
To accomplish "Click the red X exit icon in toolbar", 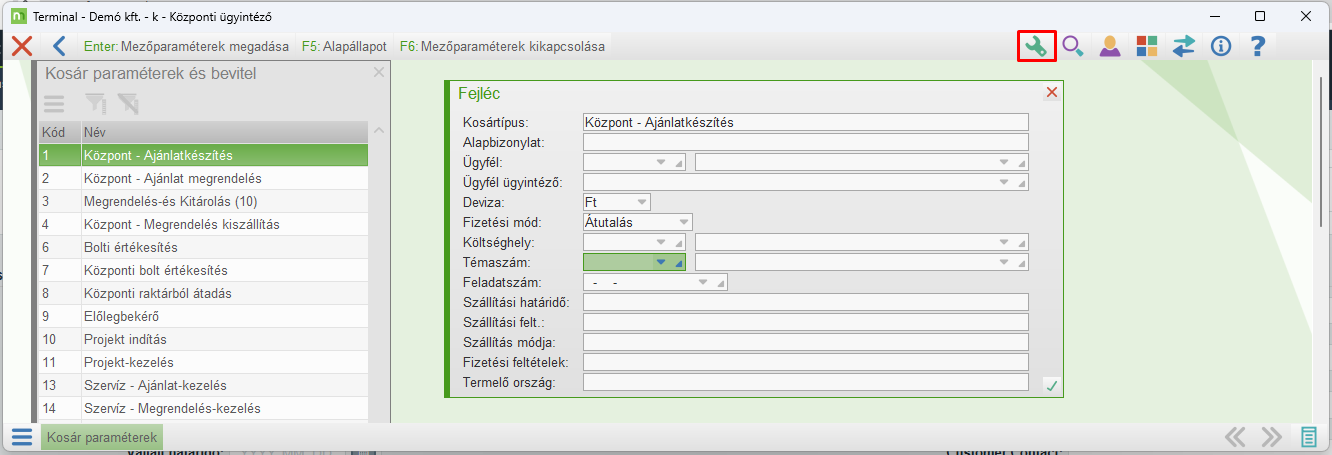I will [22, 46].
